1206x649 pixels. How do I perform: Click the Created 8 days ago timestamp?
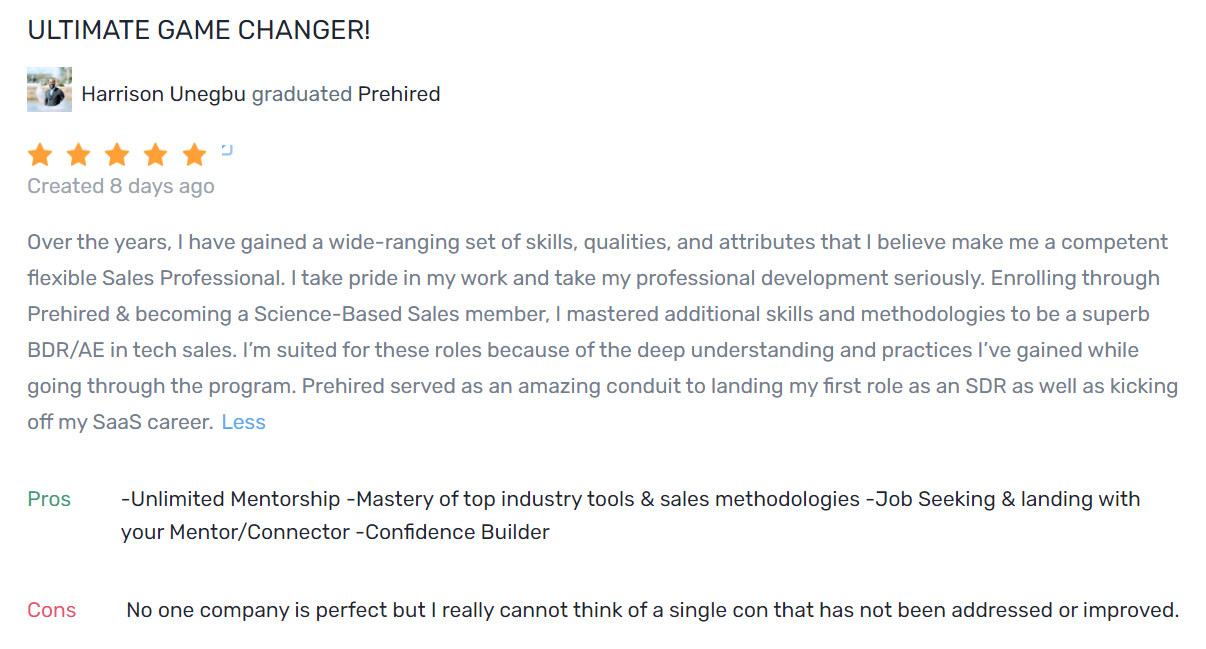click(x=120, y=186)
